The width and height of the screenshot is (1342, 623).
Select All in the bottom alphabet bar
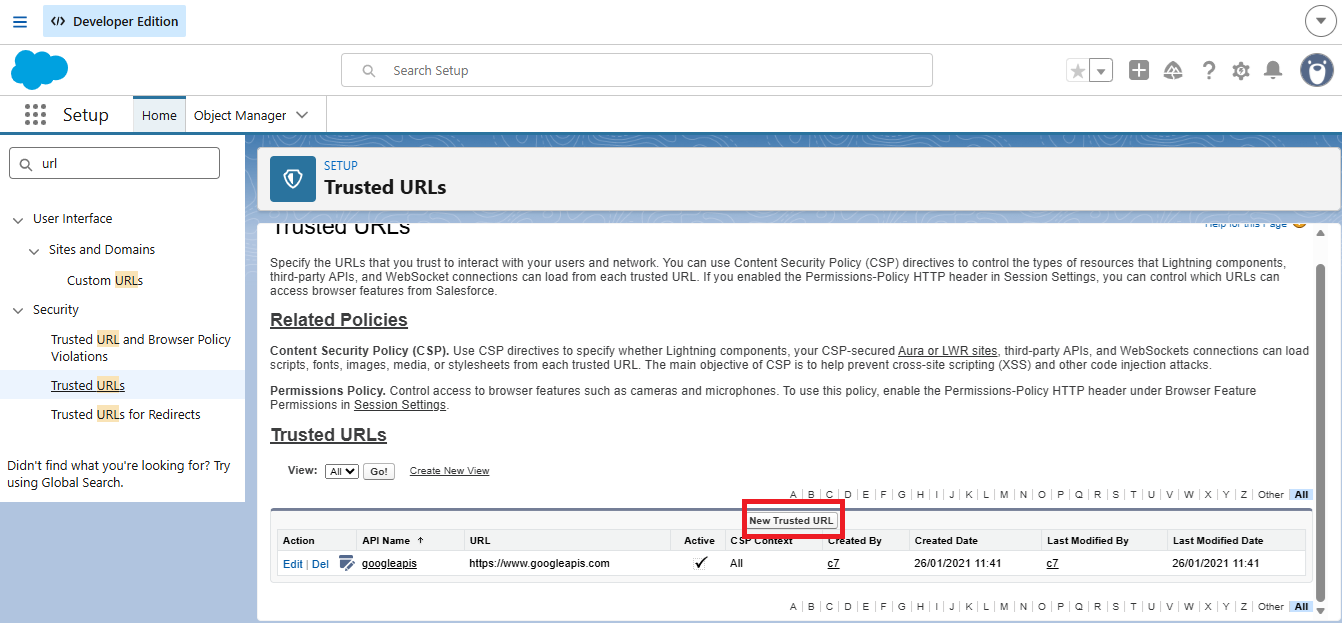[x=1301, y=607]
